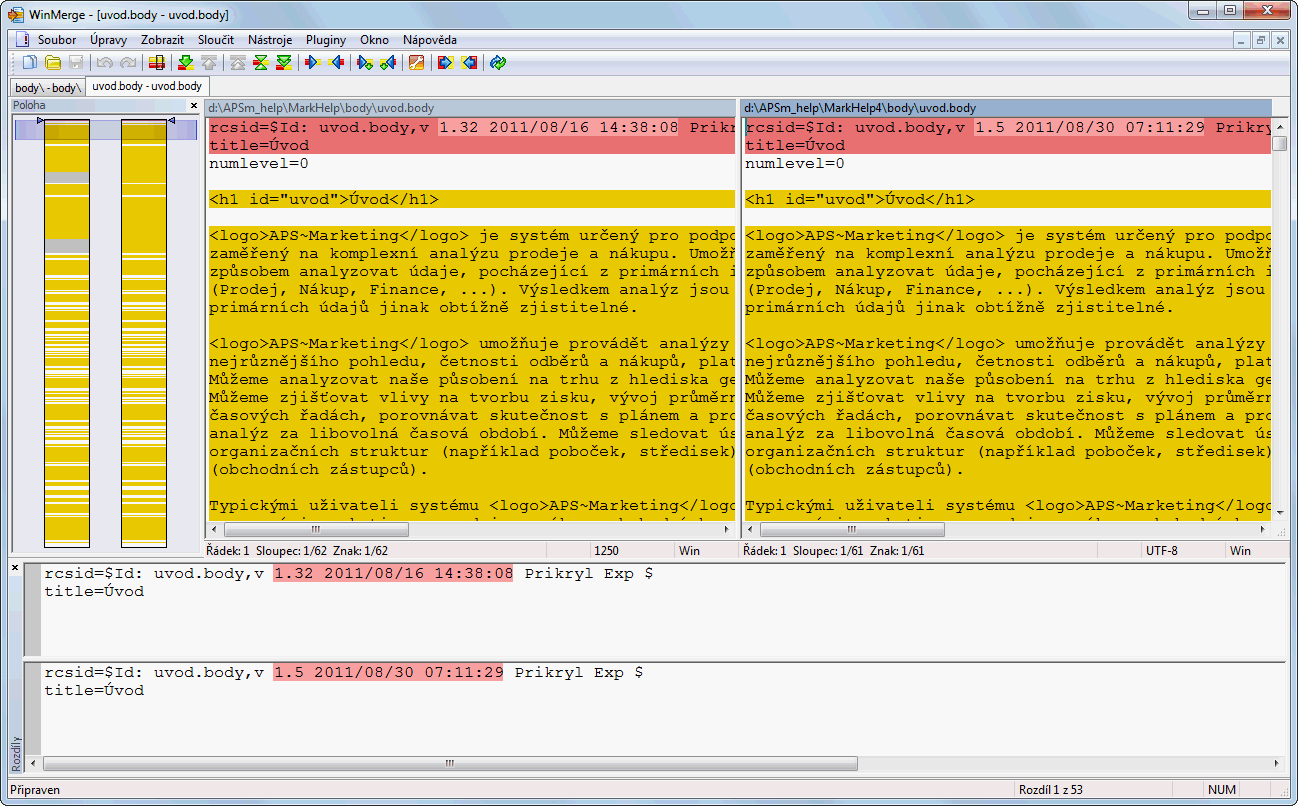Screen dimensions: 1298x806
Task: Click highlighted '1.32 2011/08/16 14:38:08' in diff pane
Action: 393,574
